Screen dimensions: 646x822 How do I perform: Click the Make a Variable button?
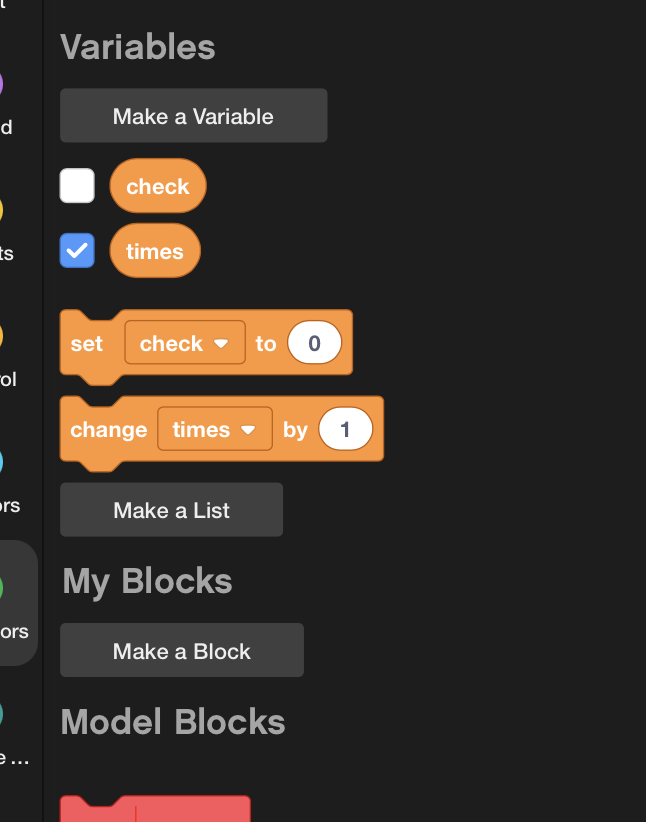[x=193, y=116]
